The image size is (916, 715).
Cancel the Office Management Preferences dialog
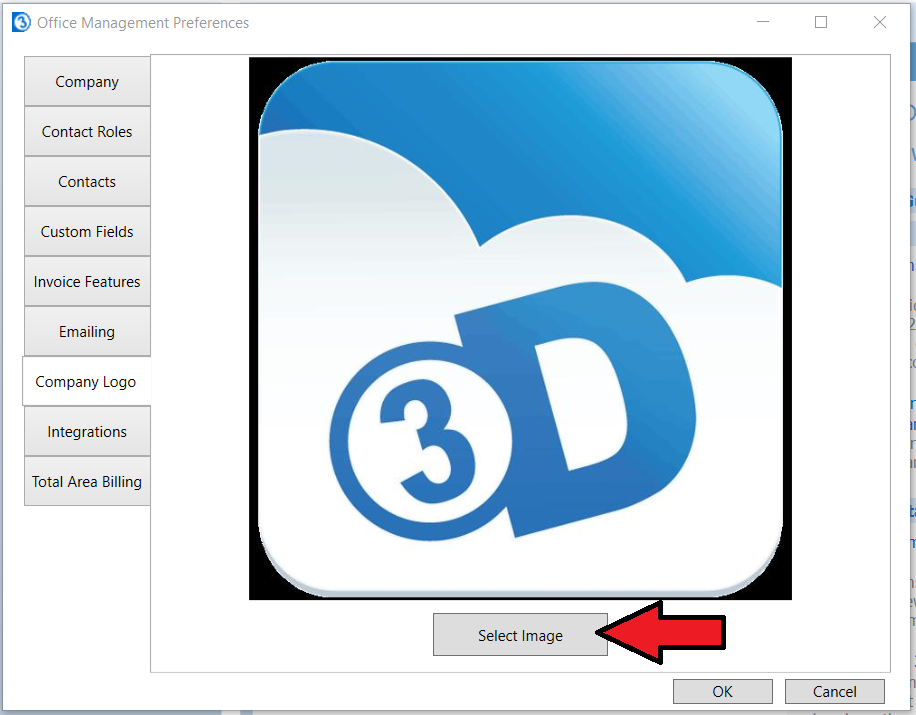point(834,692)
